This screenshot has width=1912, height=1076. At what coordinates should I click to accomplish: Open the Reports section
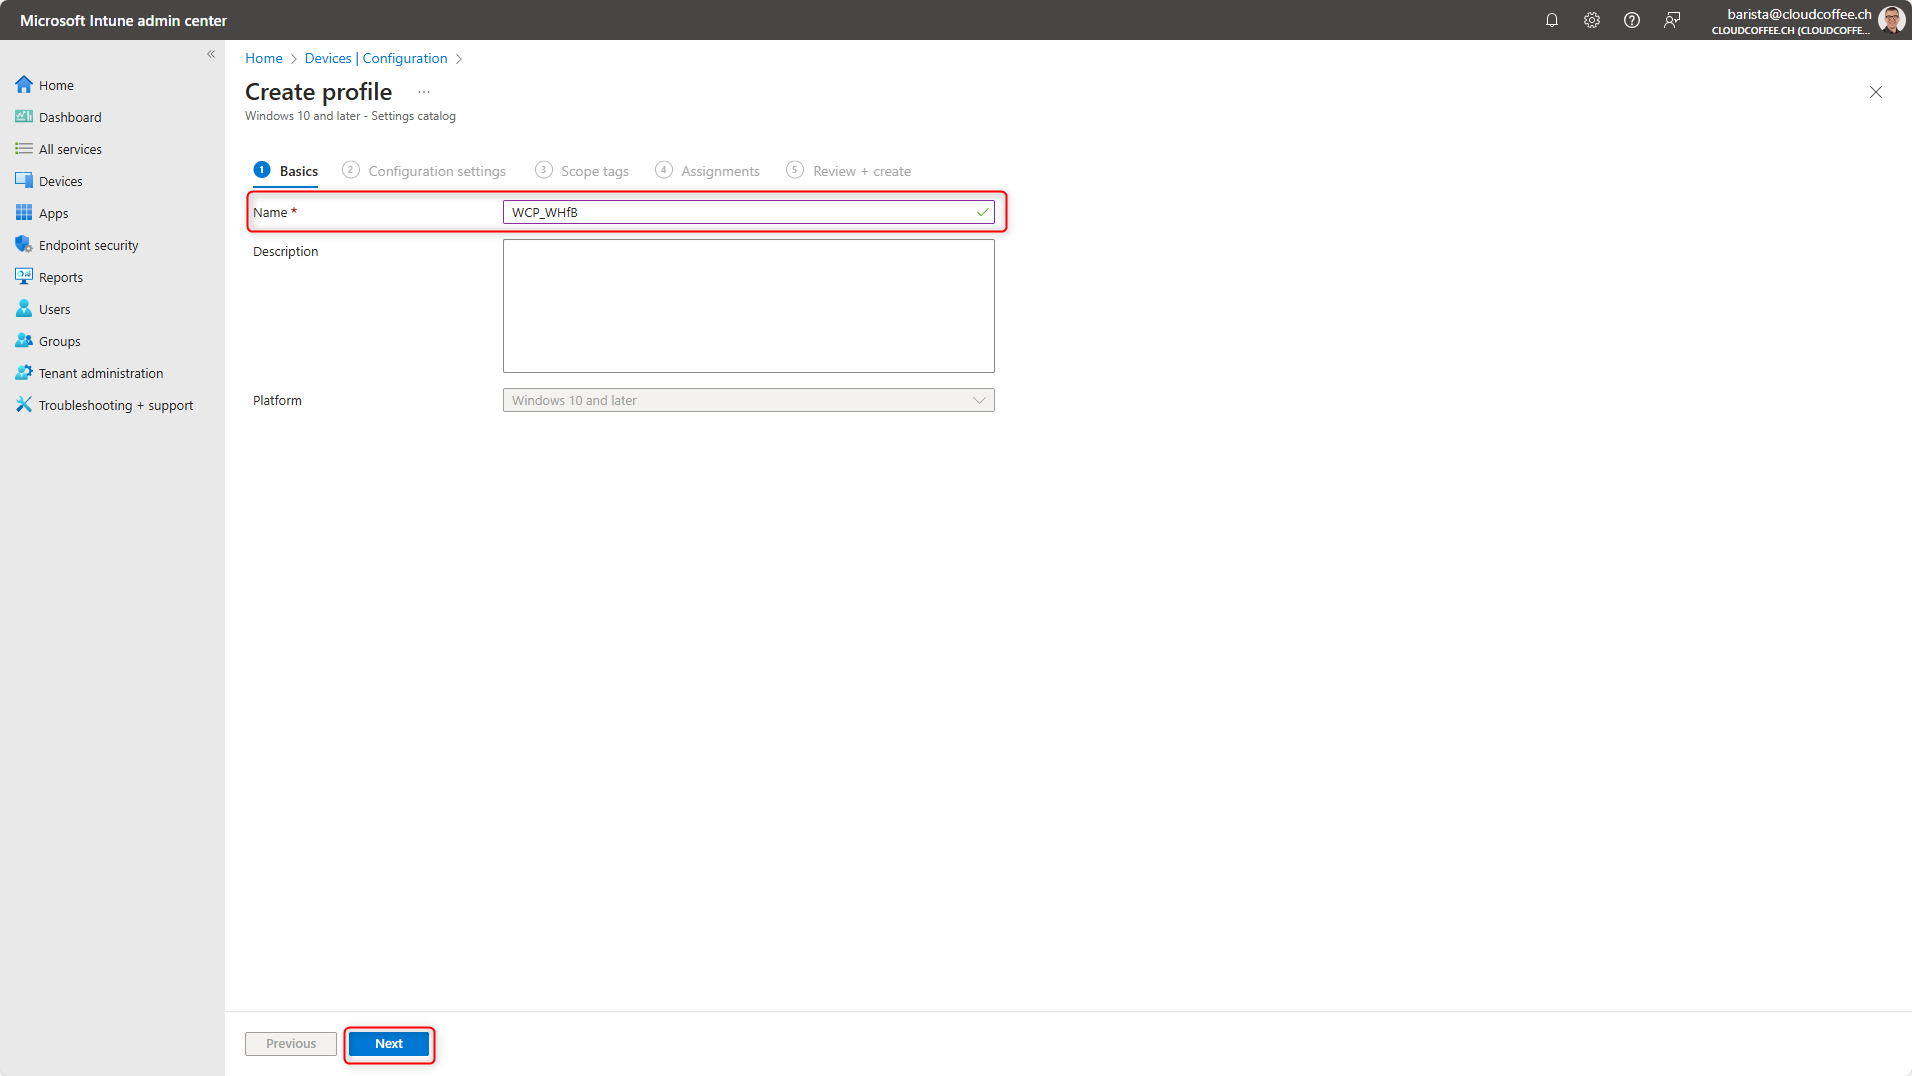(x=60, y=276)
